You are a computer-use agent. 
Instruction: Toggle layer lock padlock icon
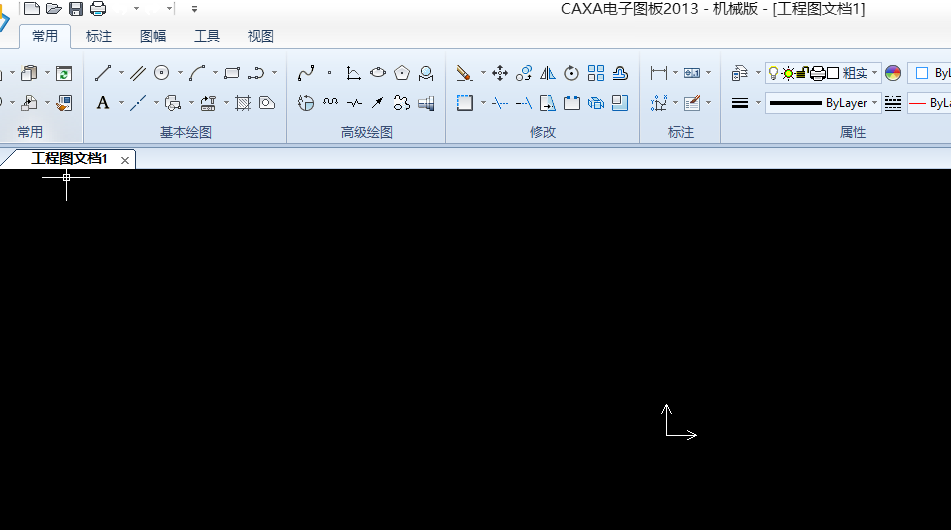802,73
